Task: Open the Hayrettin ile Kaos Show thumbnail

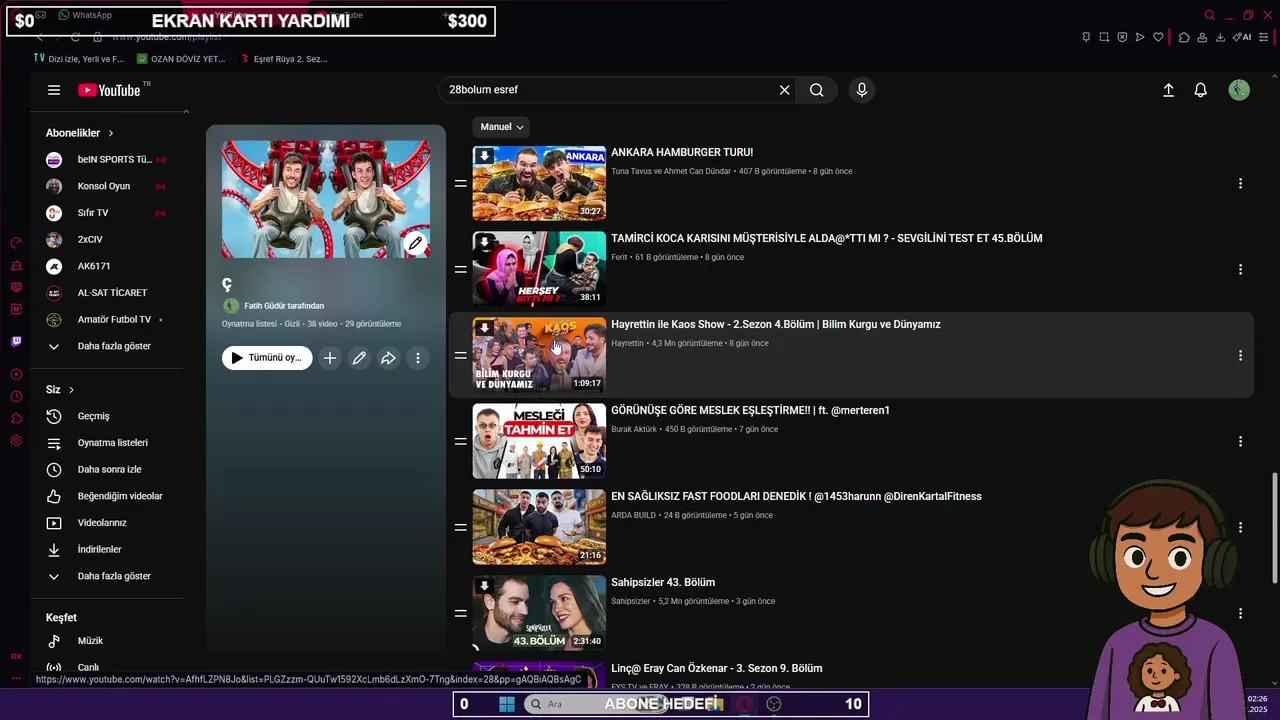Action: click(539, 355)
